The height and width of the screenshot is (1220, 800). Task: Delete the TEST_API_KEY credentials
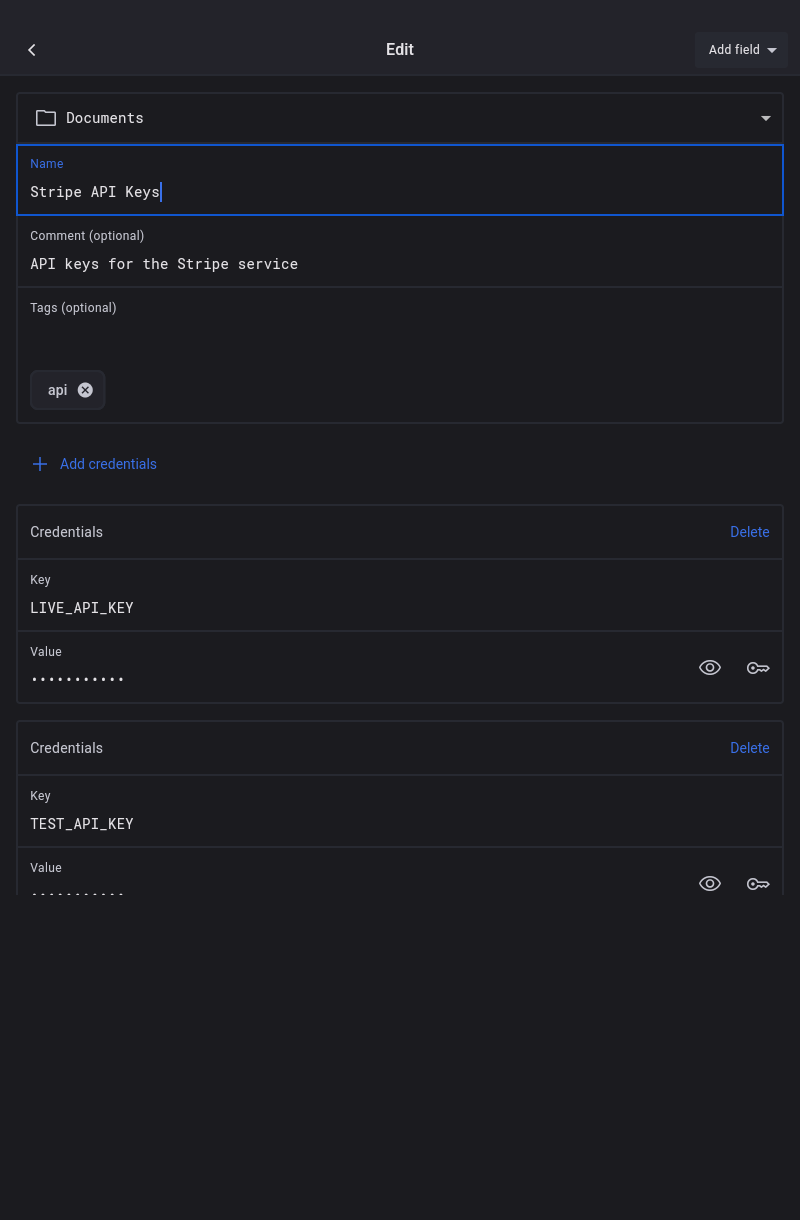[749, 748]
